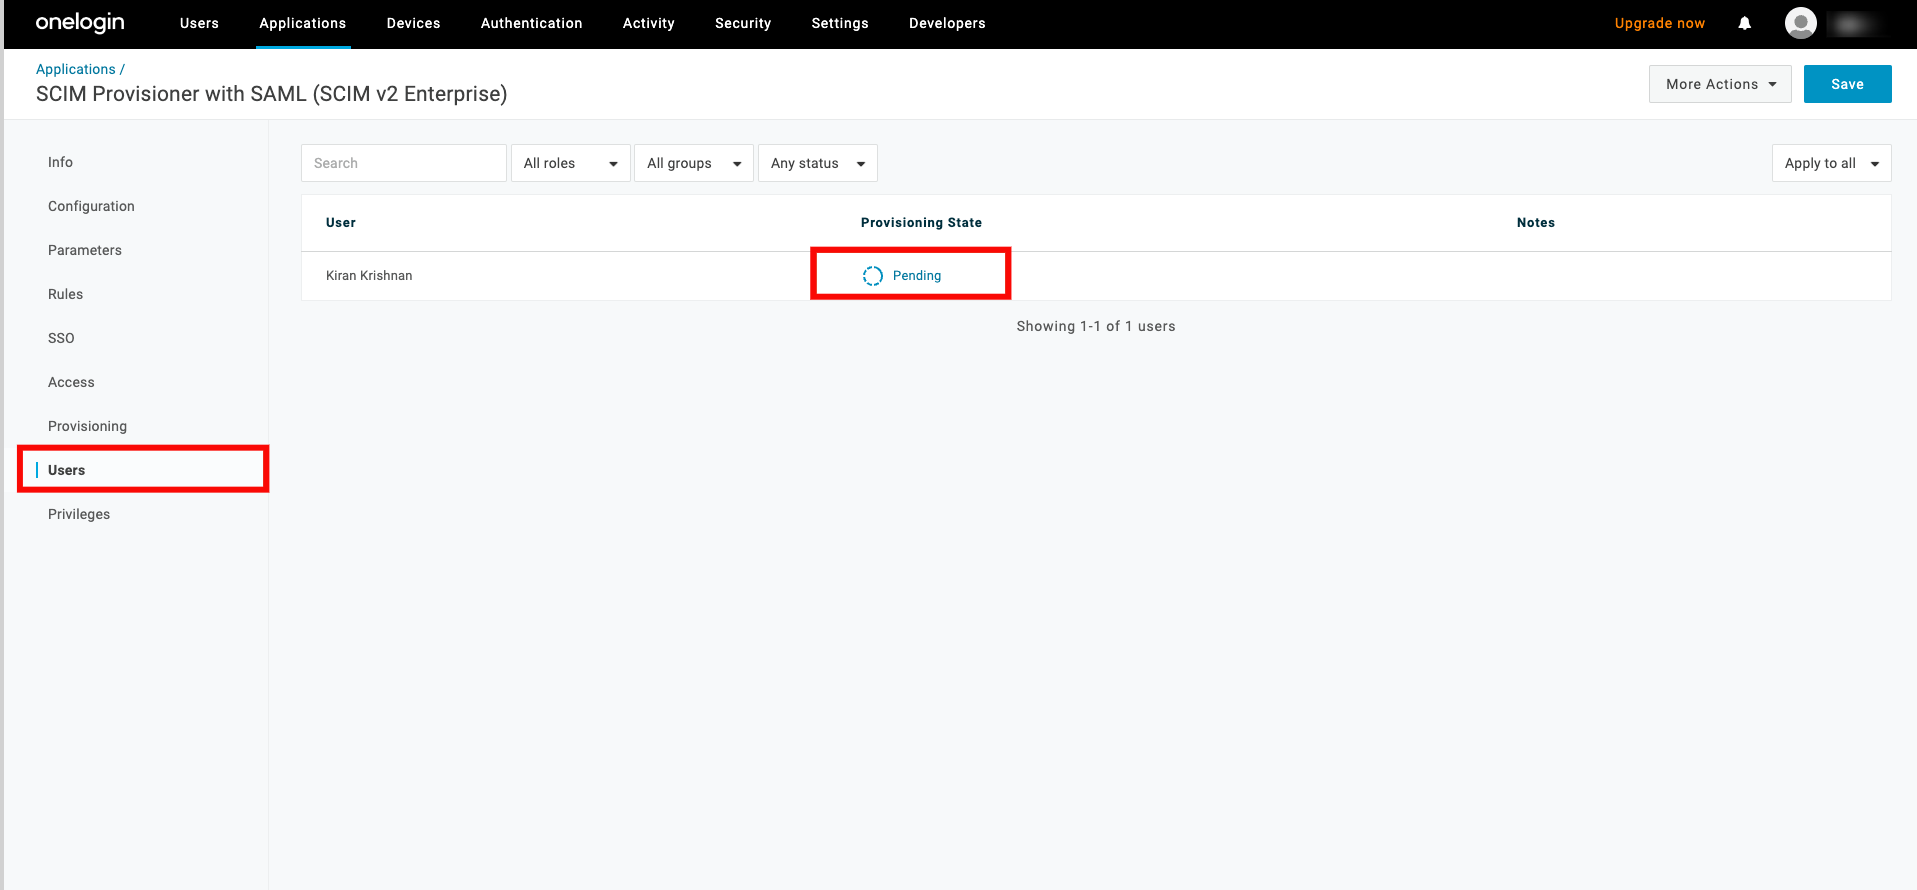Open the Applications top menu
The height and width of the screenshot is (890, 1917).
pos(303,23)
